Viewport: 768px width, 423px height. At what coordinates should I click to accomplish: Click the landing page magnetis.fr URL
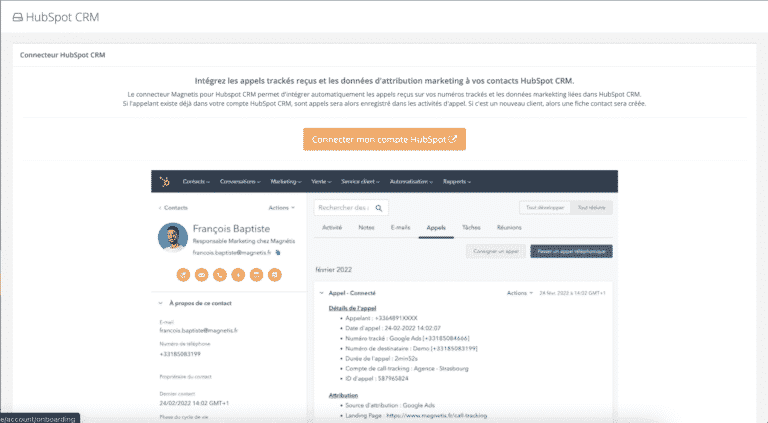[436, 415]
